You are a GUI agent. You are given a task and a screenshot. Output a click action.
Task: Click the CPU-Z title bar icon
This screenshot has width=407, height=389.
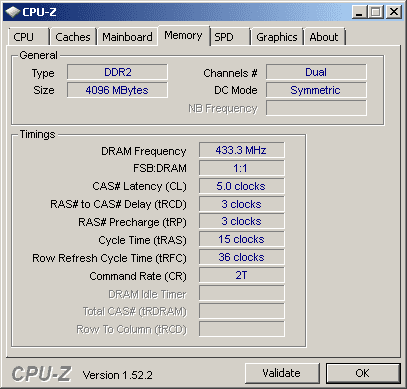click(12, 12)
